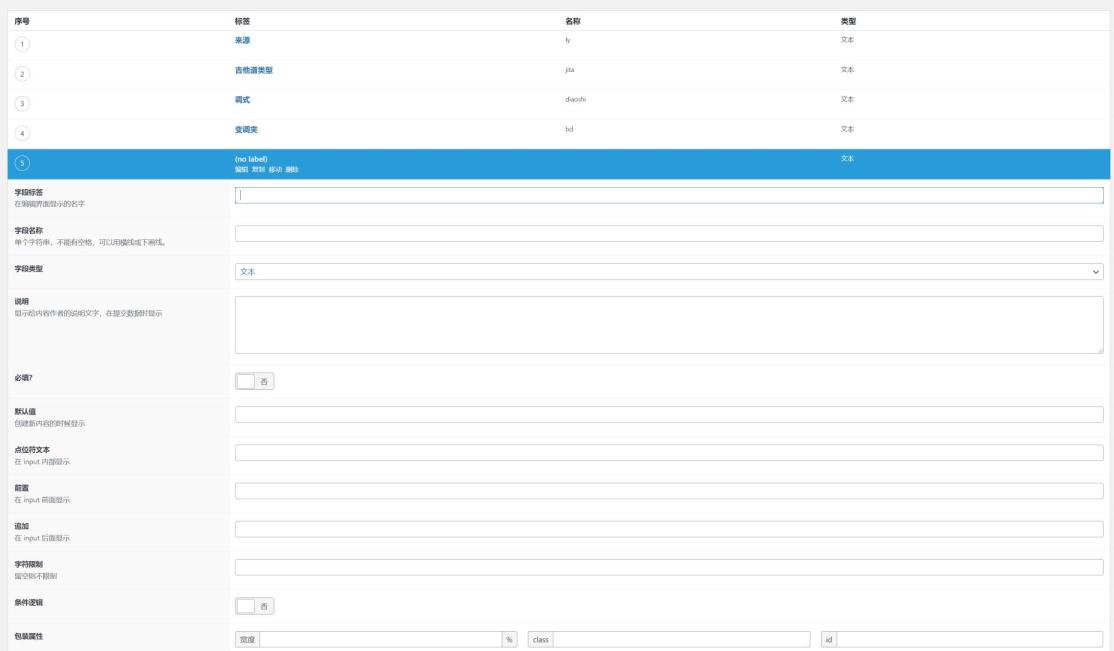The width and height of the screenshot is (1114, 651).
Task: Focus the 点位符文本 input box
Action: pos(669,453)
